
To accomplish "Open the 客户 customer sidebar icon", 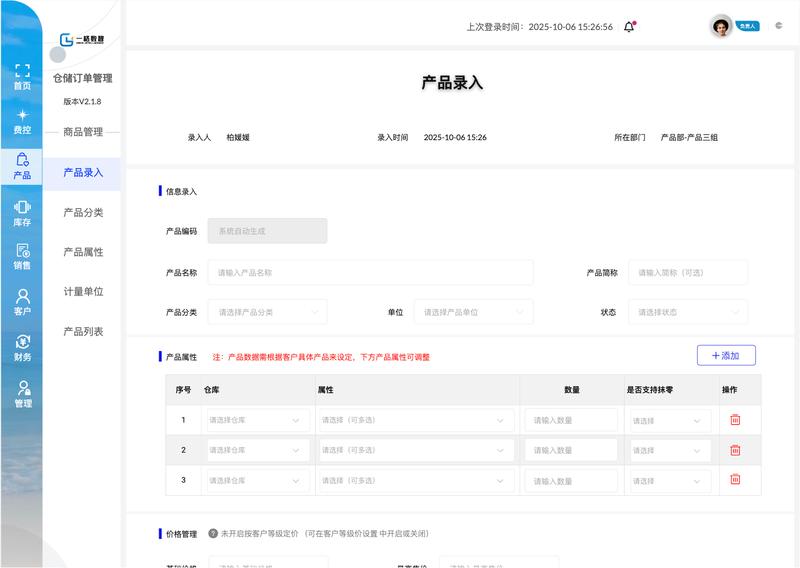I will point(22,302).
